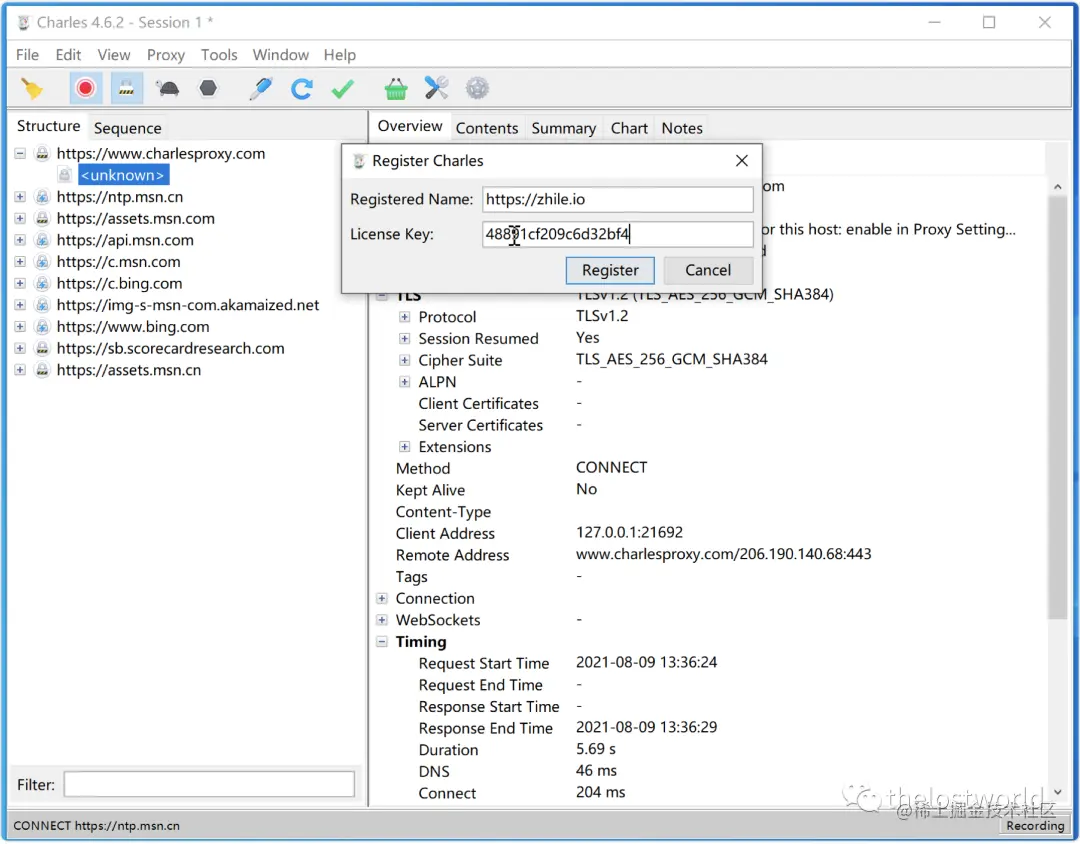
Task: Click the License Key input field
Action: [617, 234]
